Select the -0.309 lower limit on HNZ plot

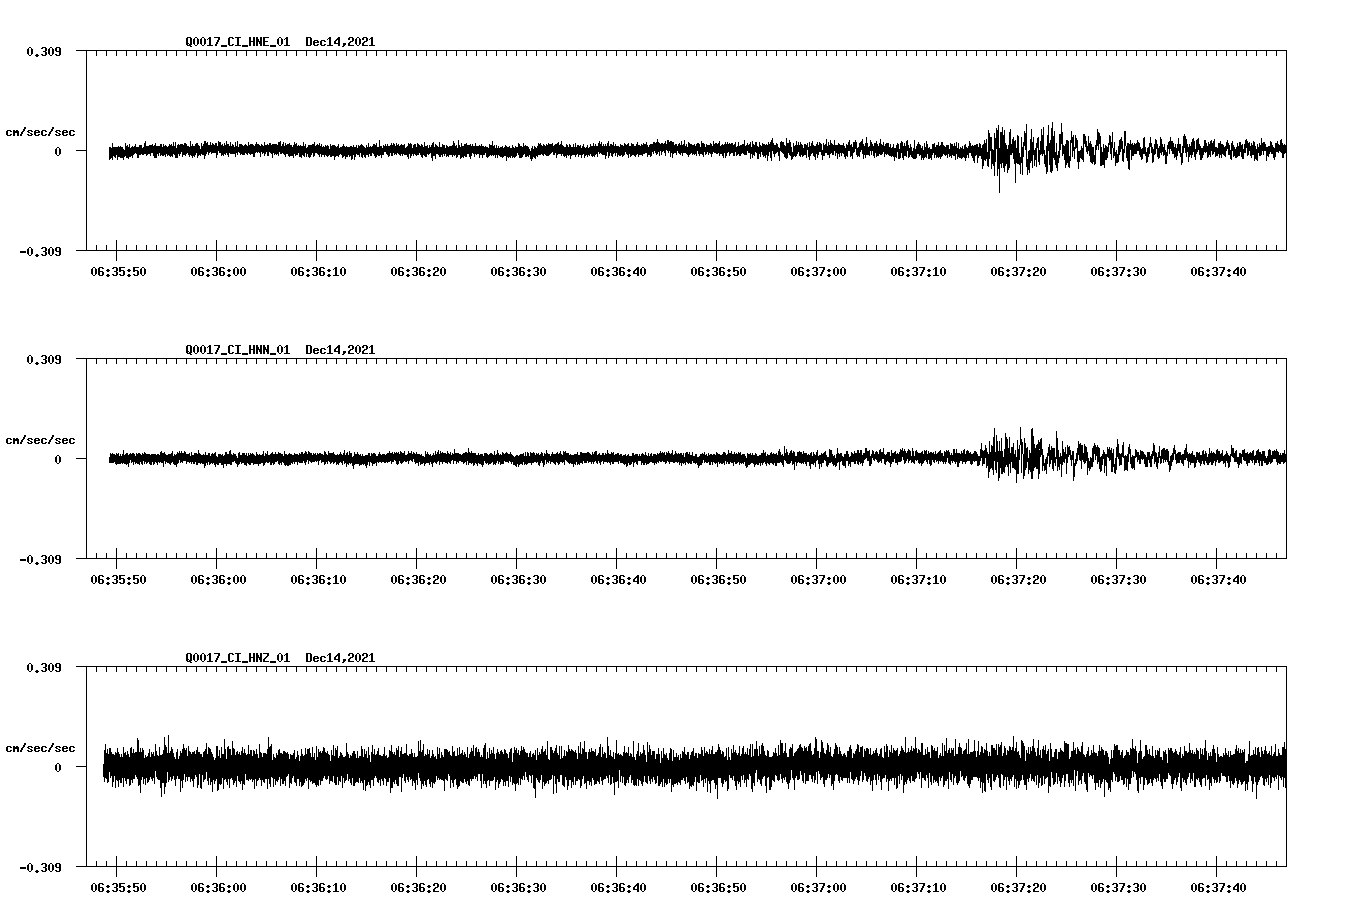point(40,867)
